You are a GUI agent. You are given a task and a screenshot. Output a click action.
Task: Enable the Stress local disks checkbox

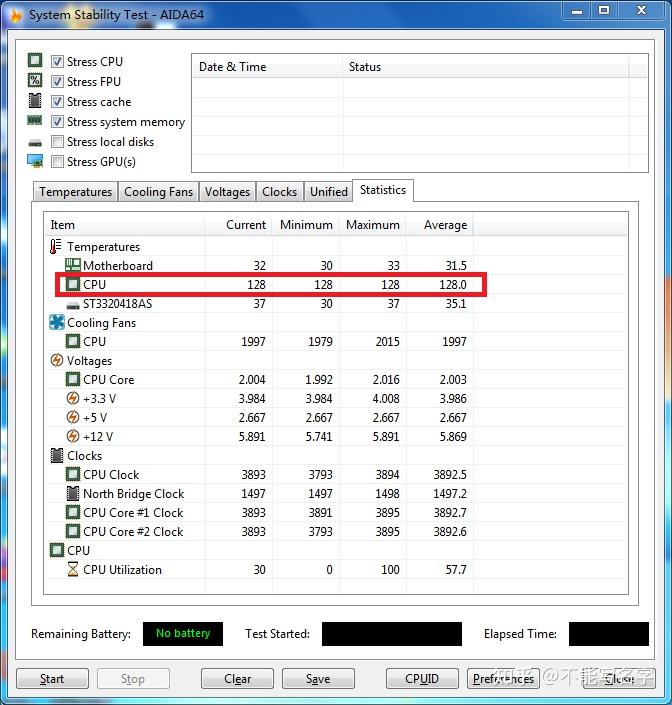click(57, 142)
